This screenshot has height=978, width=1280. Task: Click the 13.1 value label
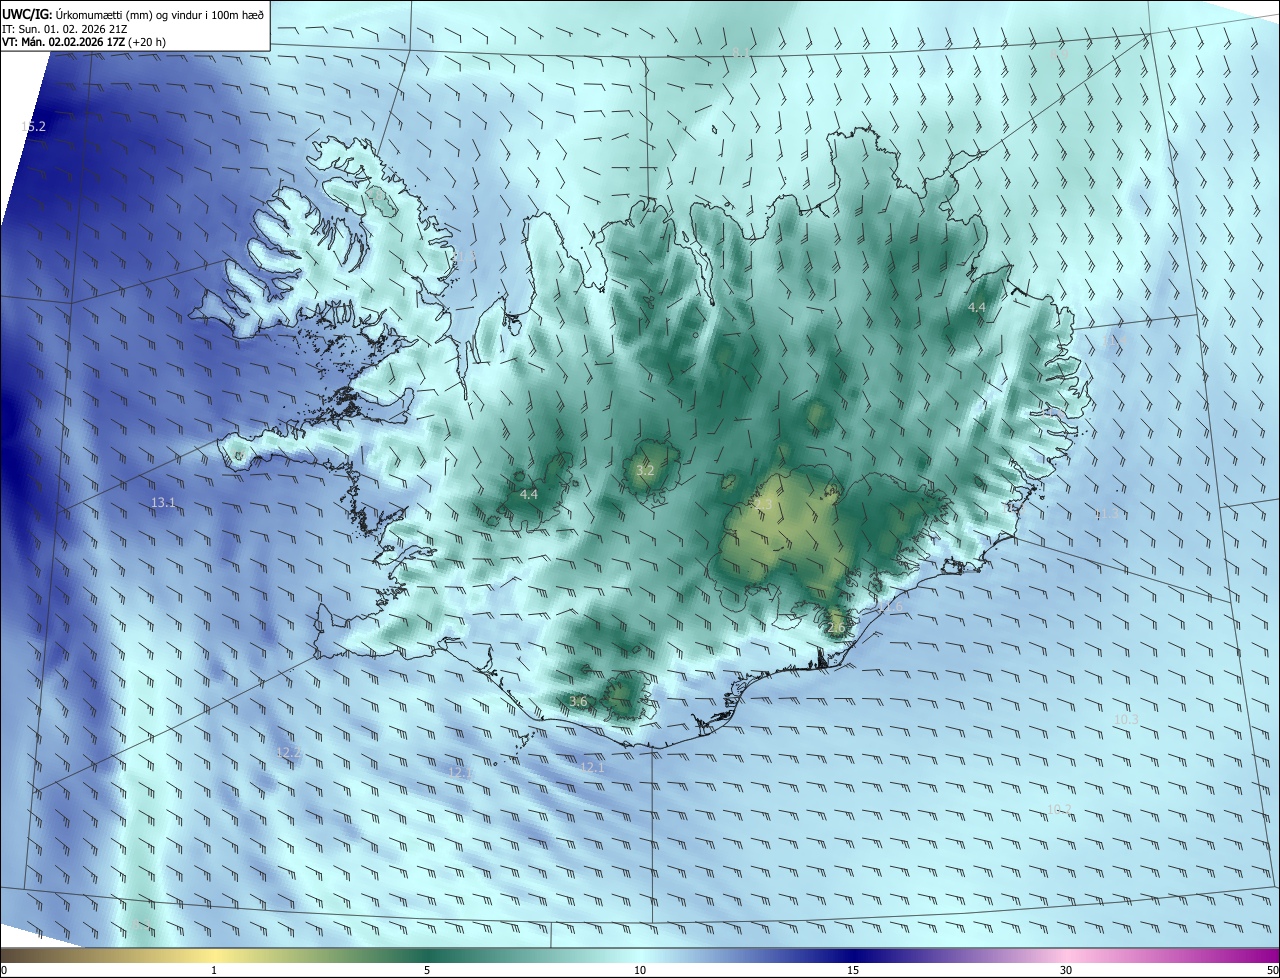tap(163, 502)
